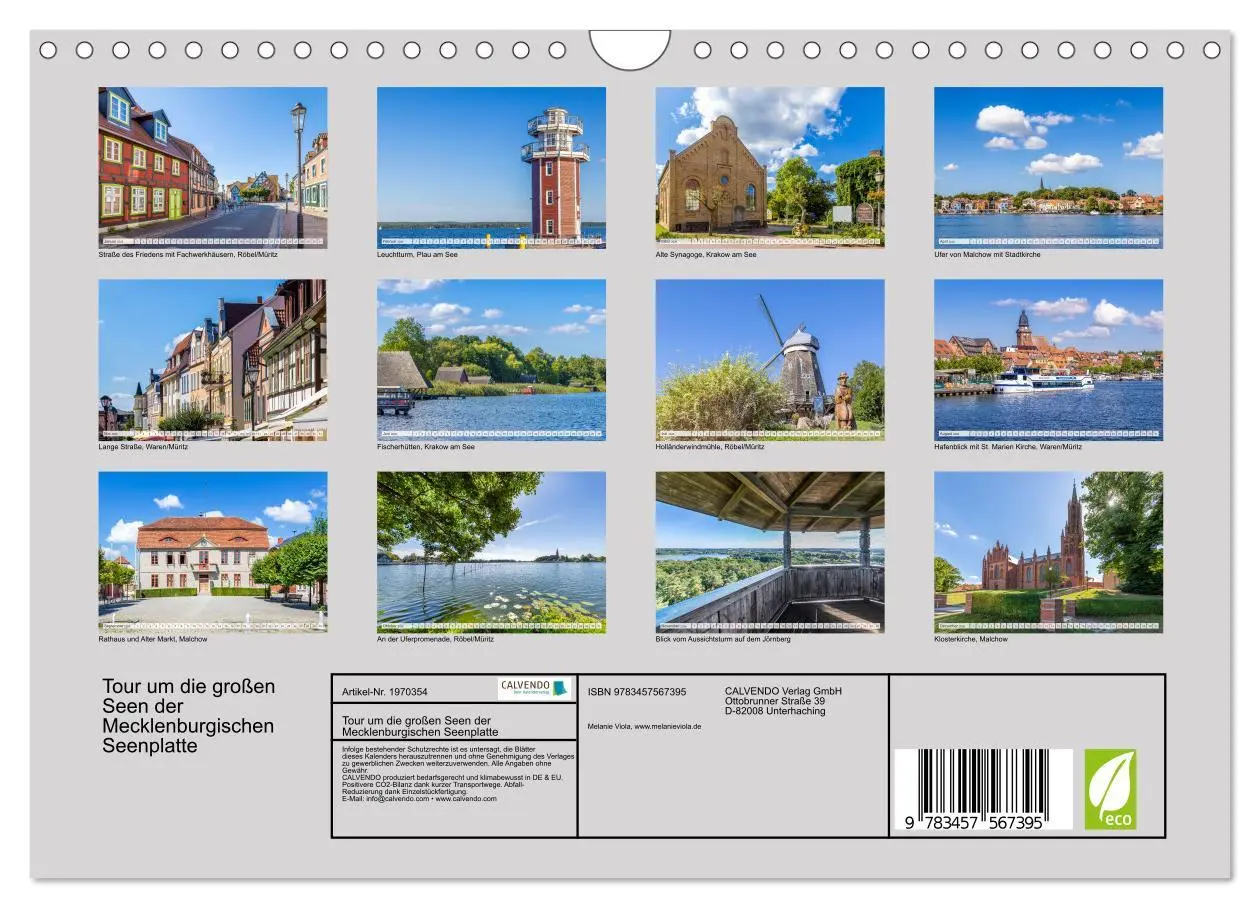Screen dimensions: 1260x908
Task: Click the info@calvendo.com email line
Action: point(419,799)
